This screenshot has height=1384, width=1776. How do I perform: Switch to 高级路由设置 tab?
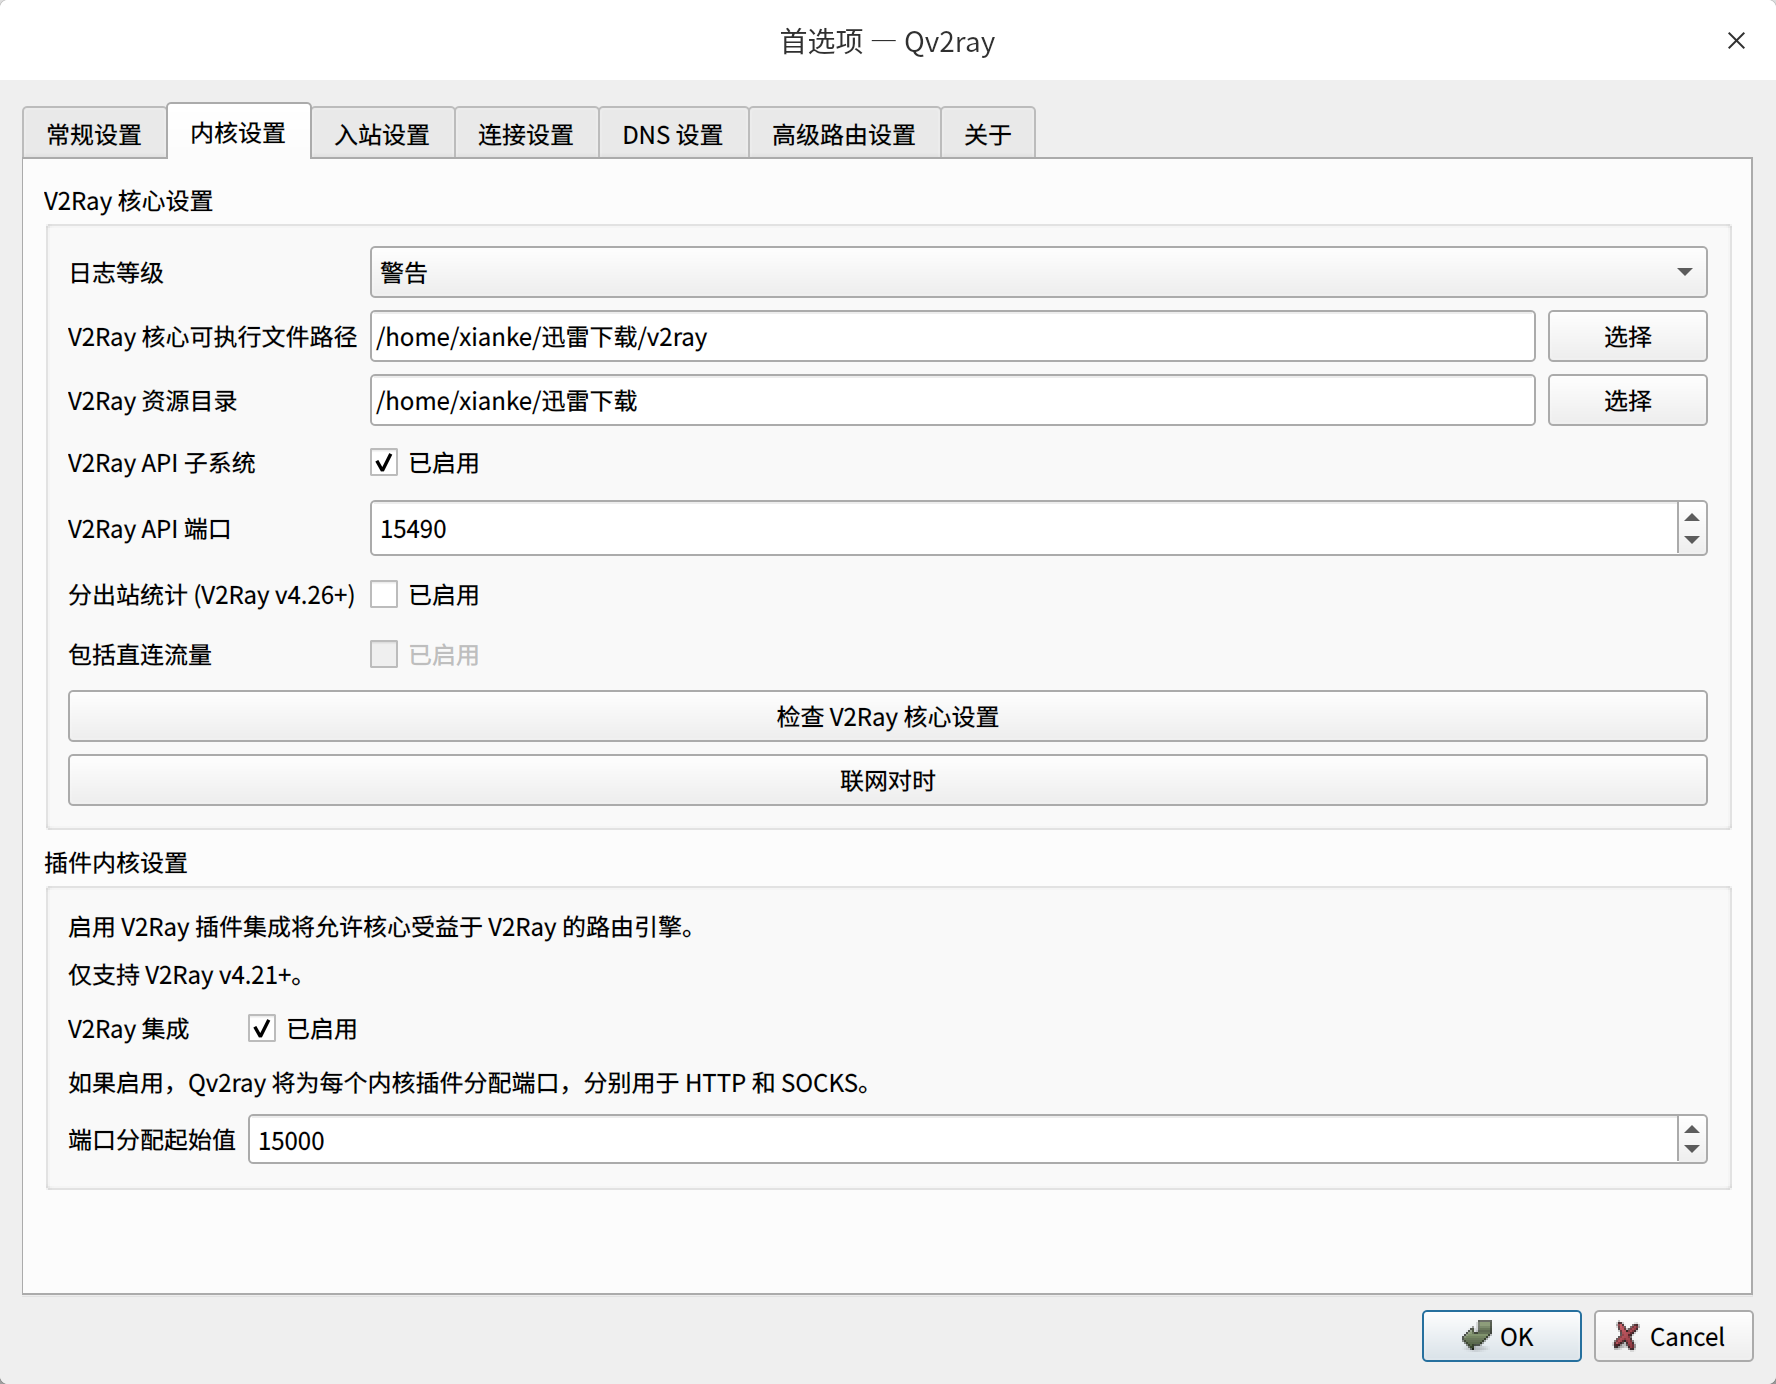click(844, 134)
